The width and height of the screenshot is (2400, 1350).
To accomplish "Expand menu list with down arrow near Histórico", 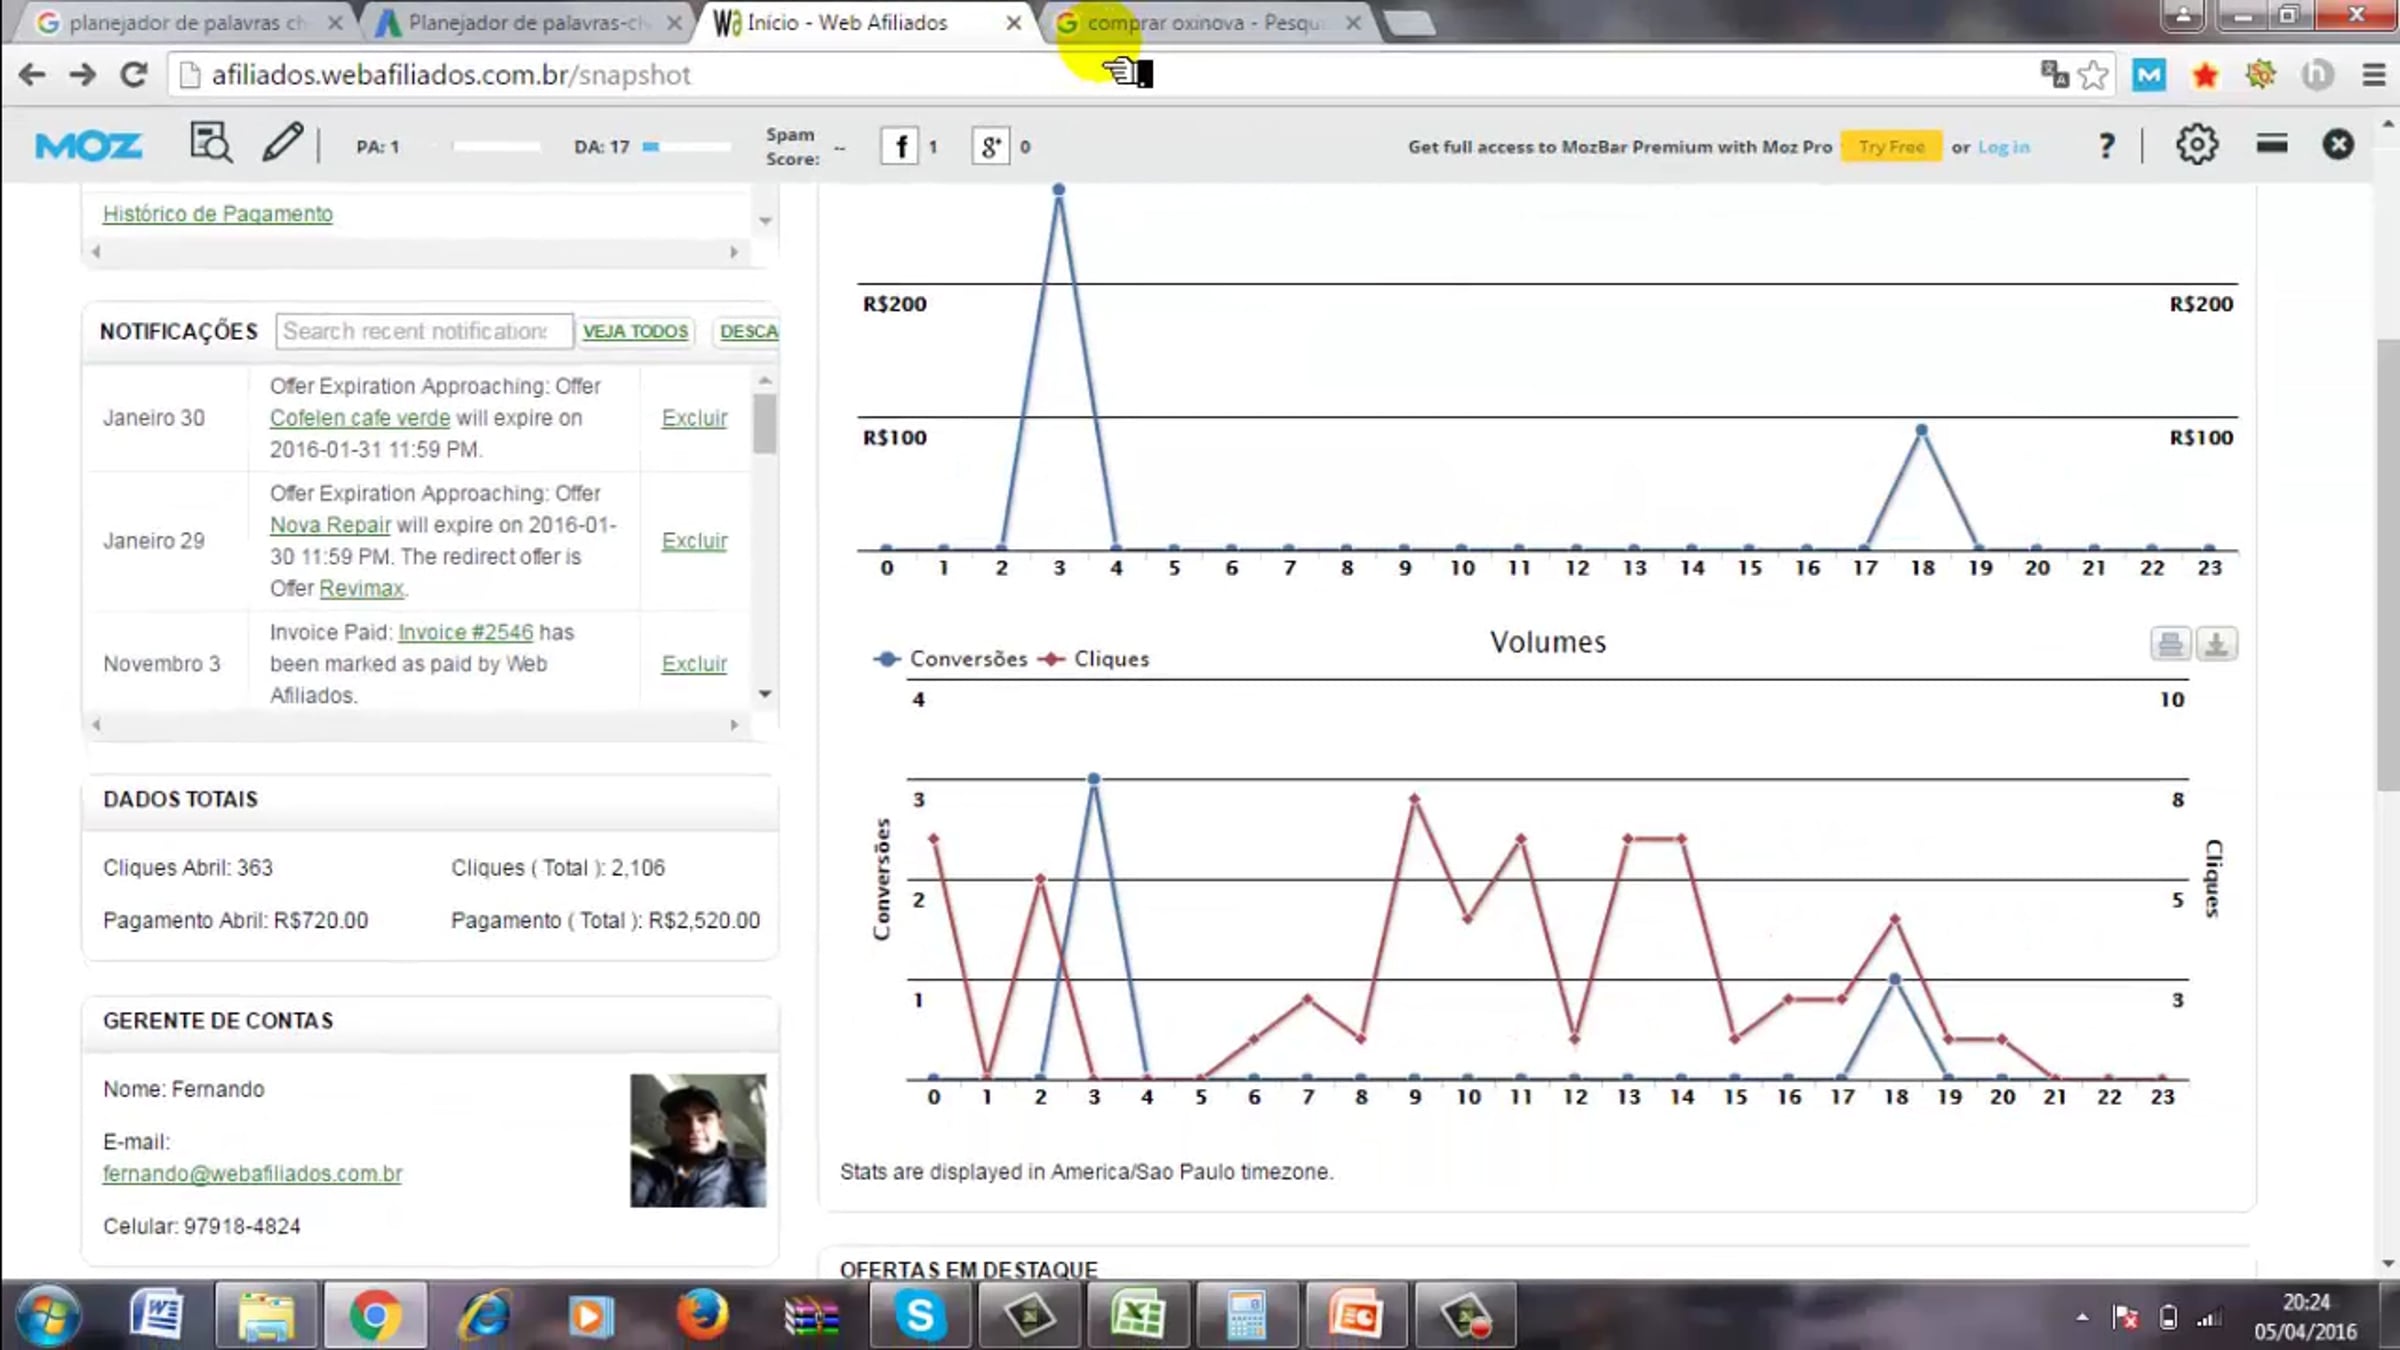I will [765, 221].
